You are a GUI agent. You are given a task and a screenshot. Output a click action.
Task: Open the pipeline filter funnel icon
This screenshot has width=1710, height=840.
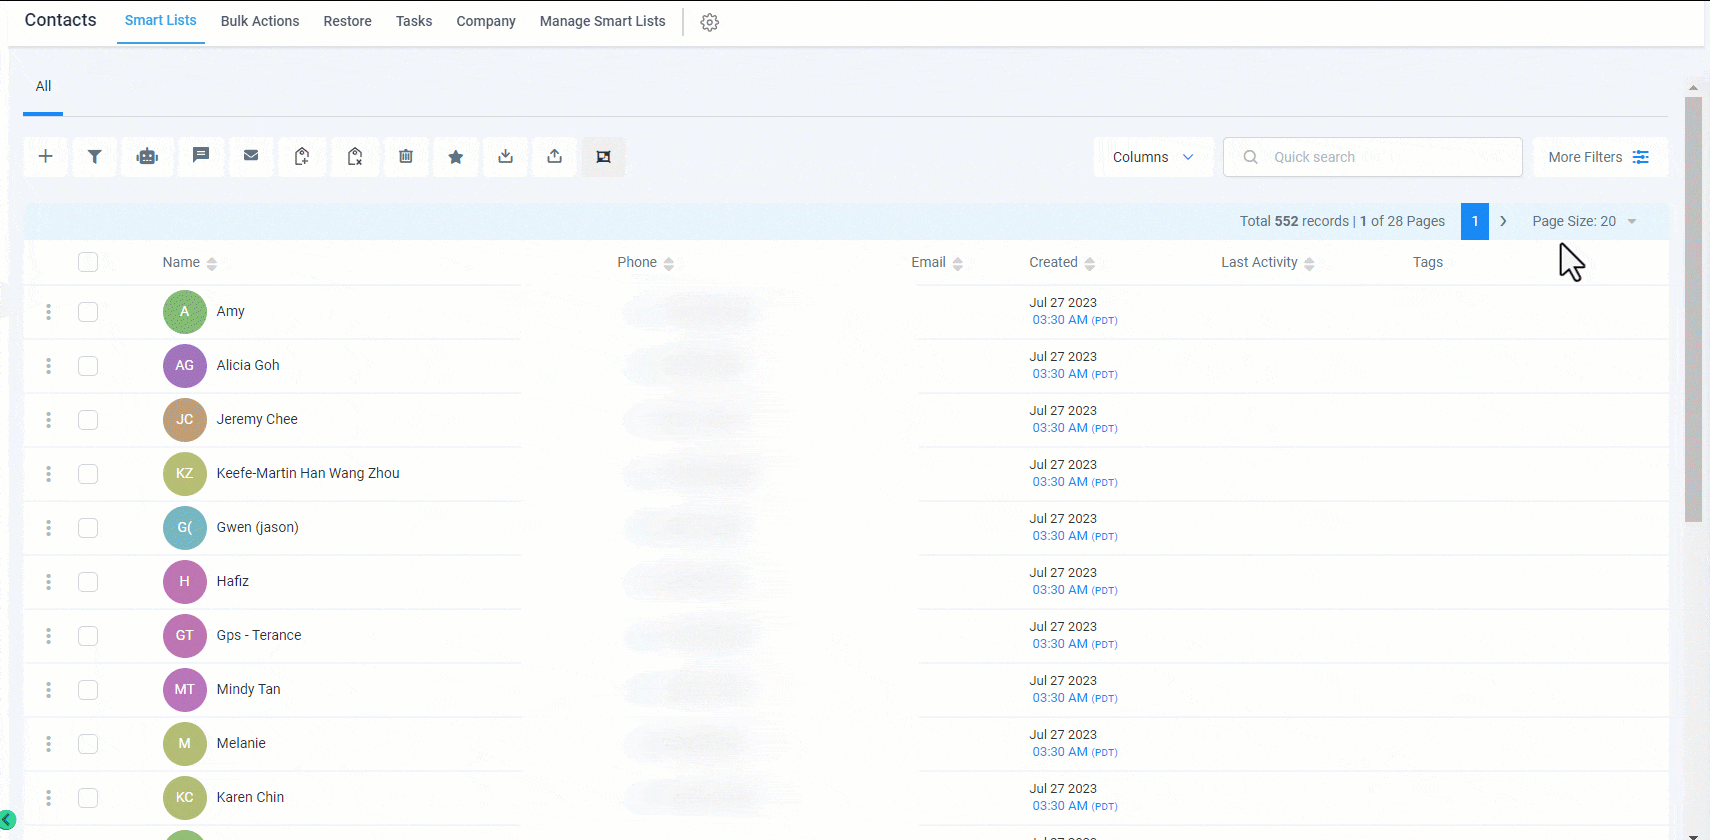point(95,157)
